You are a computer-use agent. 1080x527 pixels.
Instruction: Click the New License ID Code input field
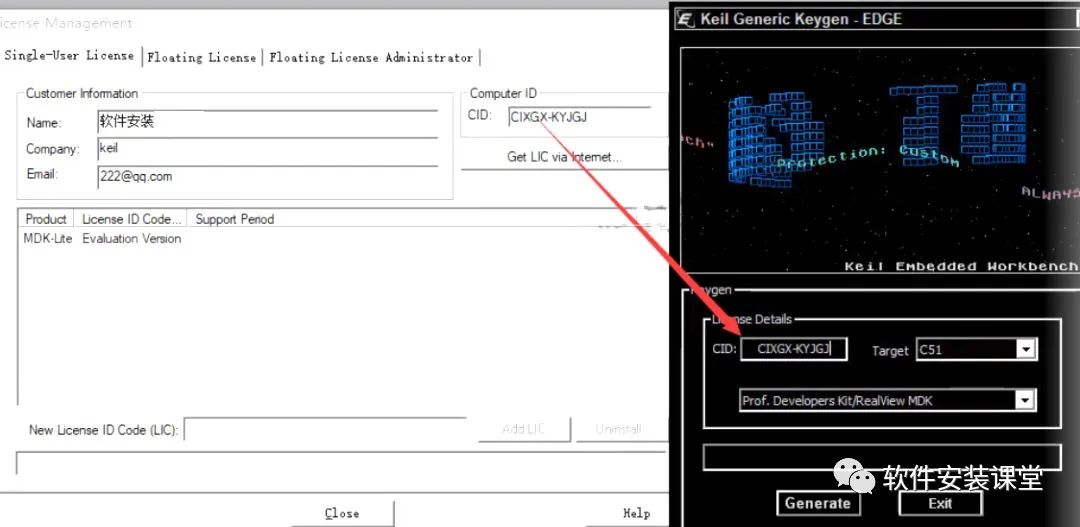tap(325, 429)
